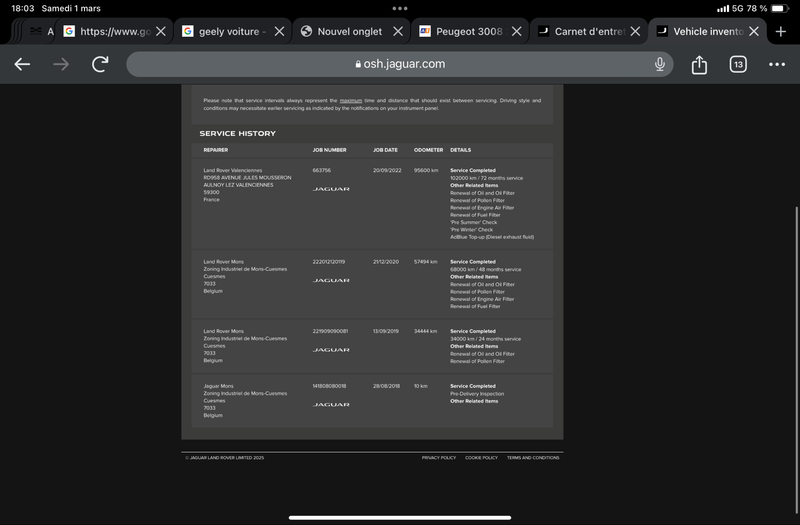Select job number 221909090081
Viewport: 800px width, 525px height.
(330, 331)
